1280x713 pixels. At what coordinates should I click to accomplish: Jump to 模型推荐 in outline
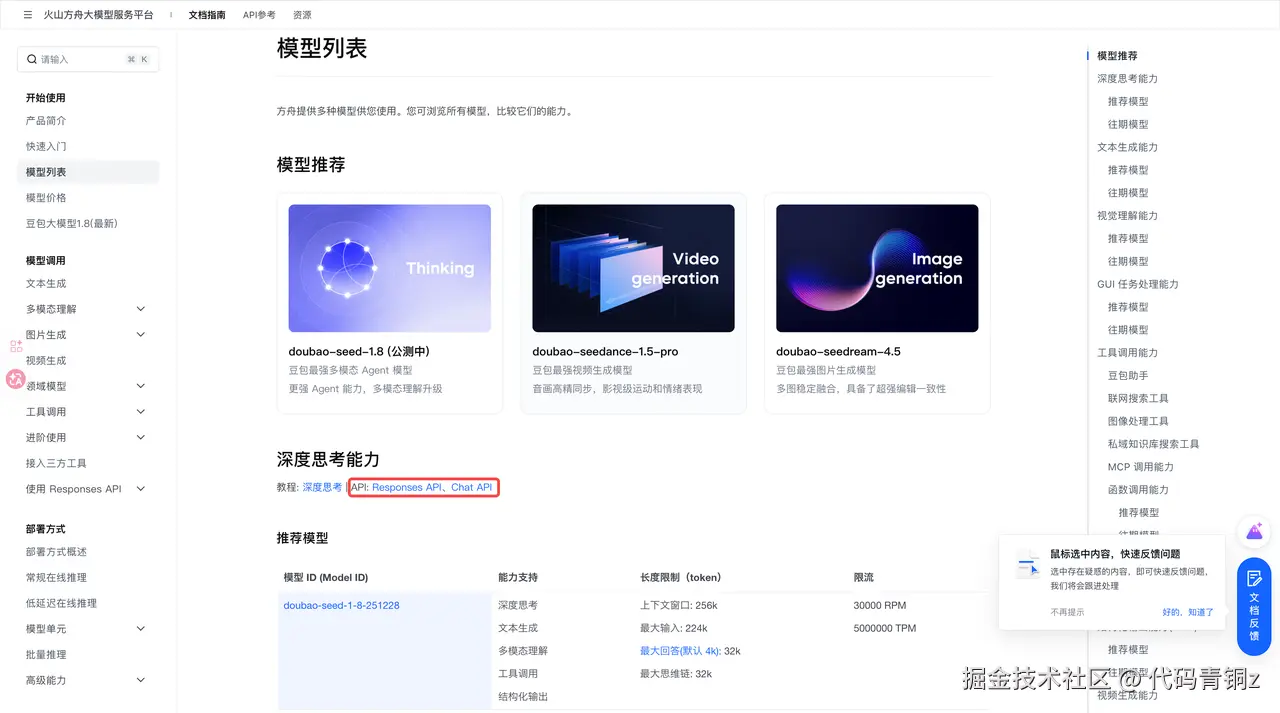point(1117,56)
